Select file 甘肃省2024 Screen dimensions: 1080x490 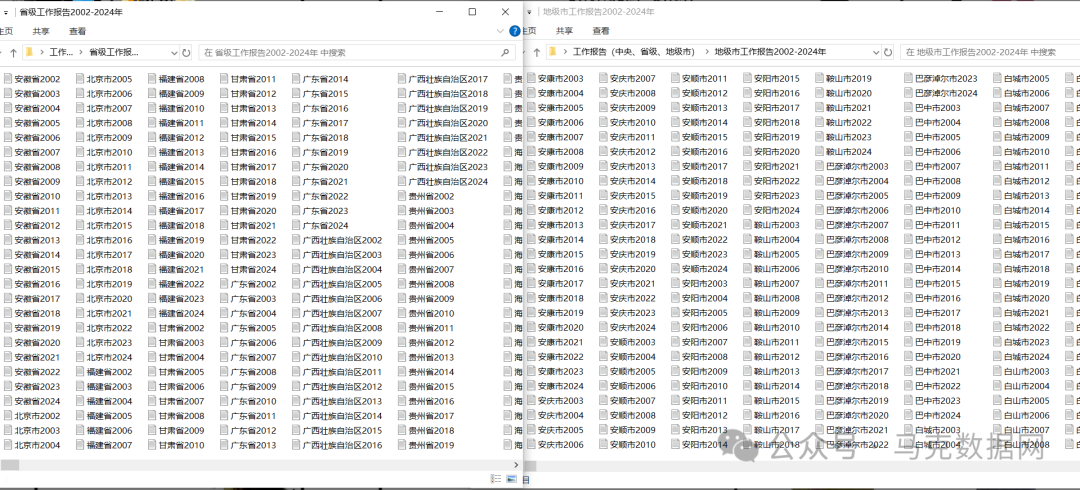click(x=248, y=269)
